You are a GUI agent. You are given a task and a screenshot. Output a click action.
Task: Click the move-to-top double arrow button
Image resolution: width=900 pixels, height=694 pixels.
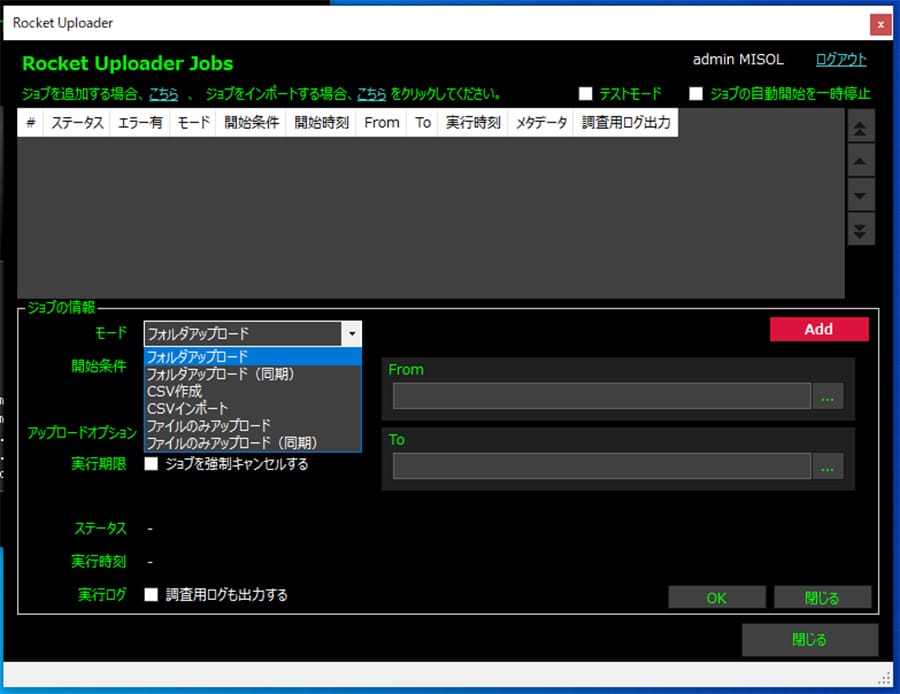[860, 127]
